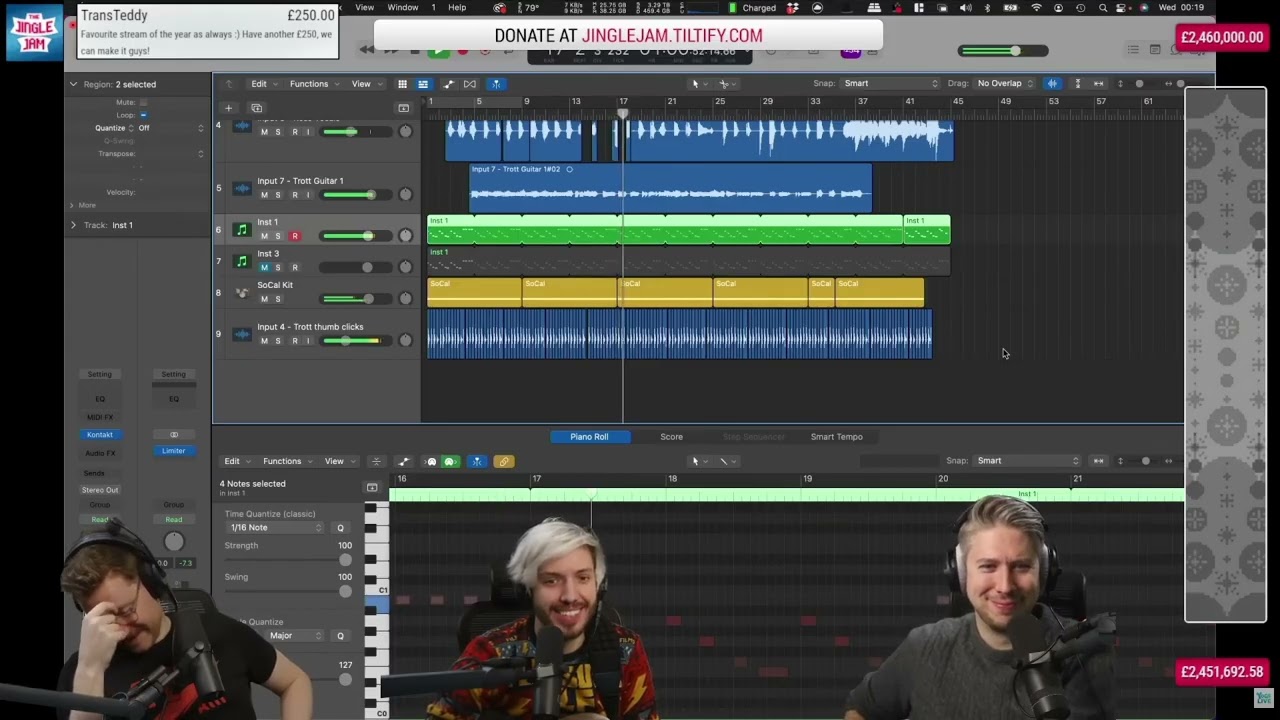Mute the Input 7 - Trott Guitar 1 track
Screen dimensions: 1280x720
coord(264,195)
